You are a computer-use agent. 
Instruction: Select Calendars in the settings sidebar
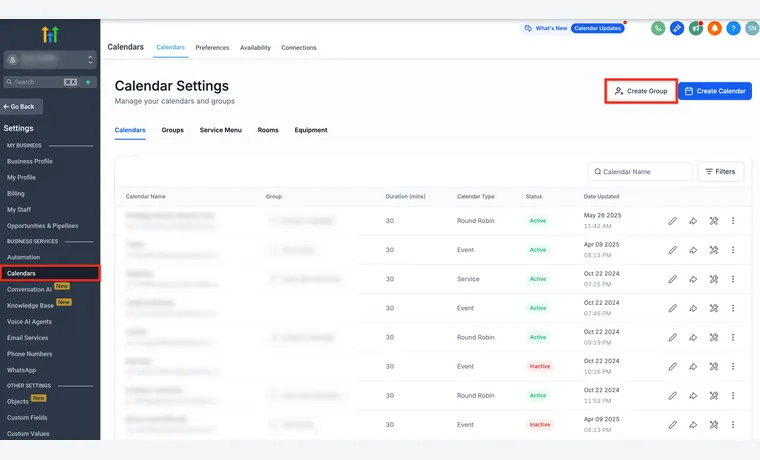pos(50,273)
